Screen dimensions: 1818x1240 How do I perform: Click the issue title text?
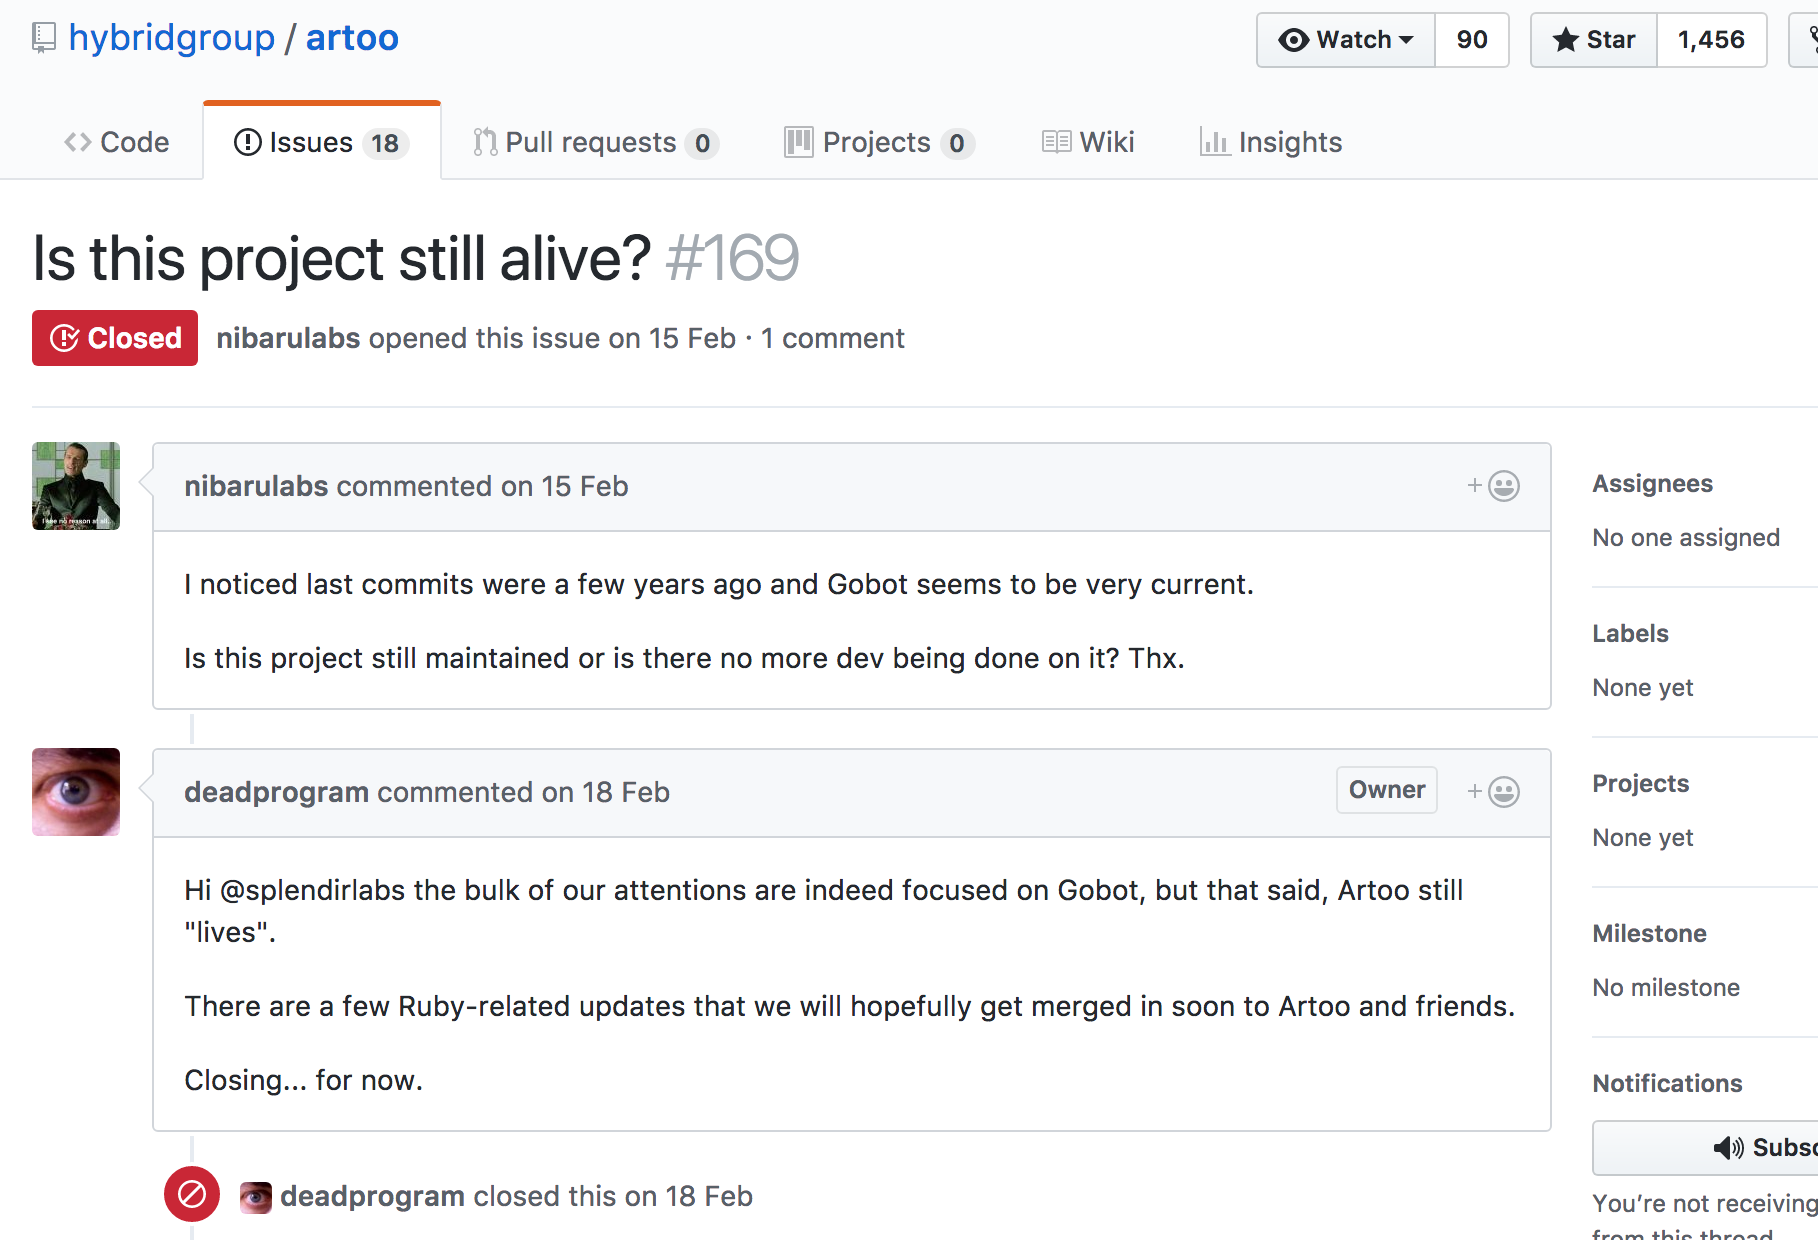pyautogui.click(x=342, y=258)
